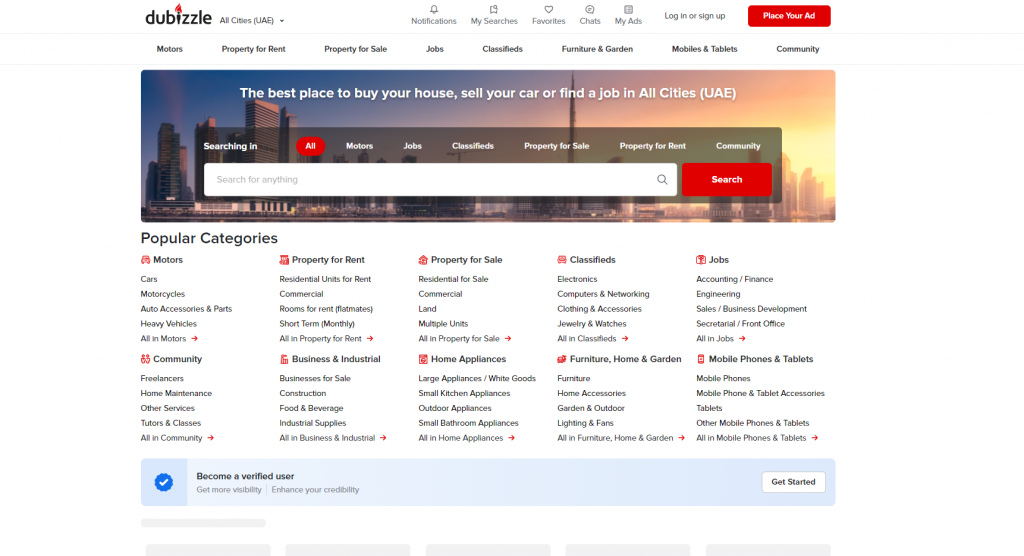Open the Cars link under Motors
The width and height of the screenshot is (1024, 556).
click(149, 279)
